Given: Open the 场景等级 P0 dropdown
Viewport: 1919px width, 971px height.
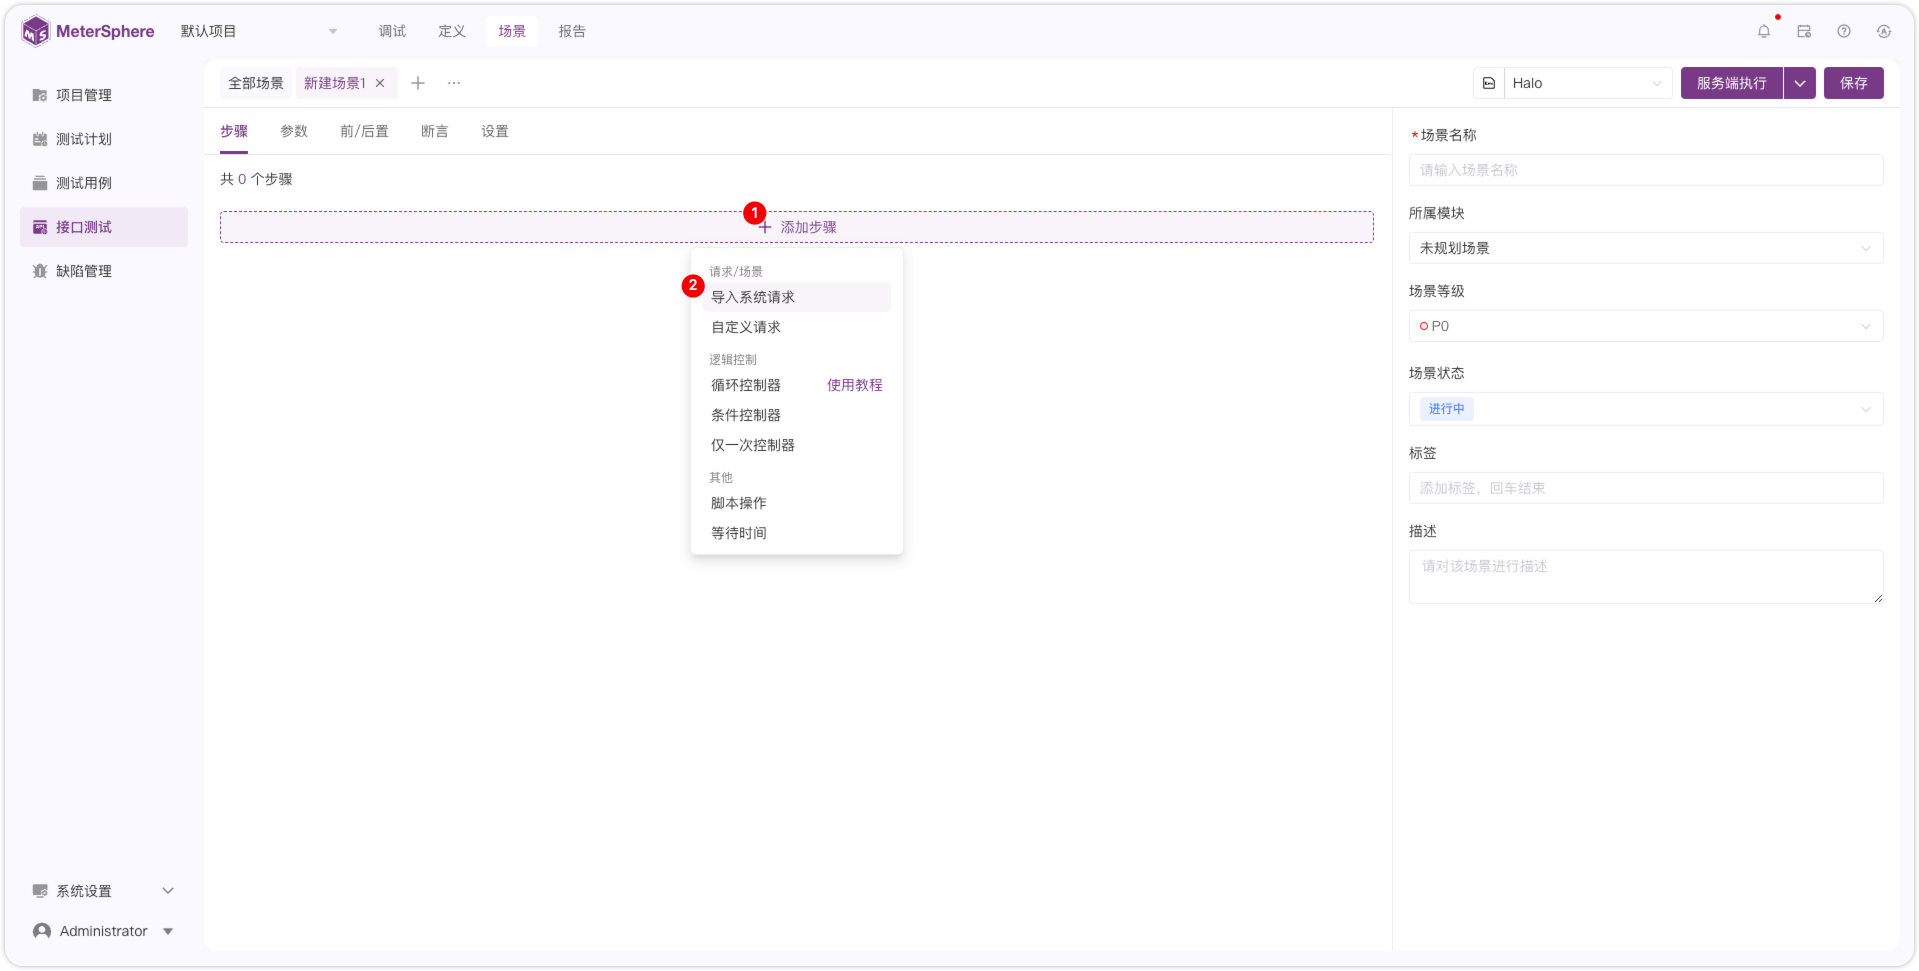Looking at the screenshot, I should (x=1646, y=326).
